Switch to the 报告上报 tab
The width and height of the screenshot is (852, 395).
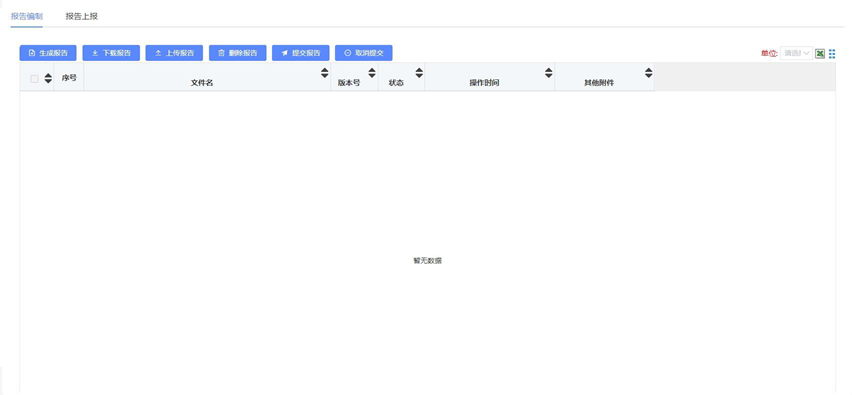pyautogui.click(x=82, y=16)
